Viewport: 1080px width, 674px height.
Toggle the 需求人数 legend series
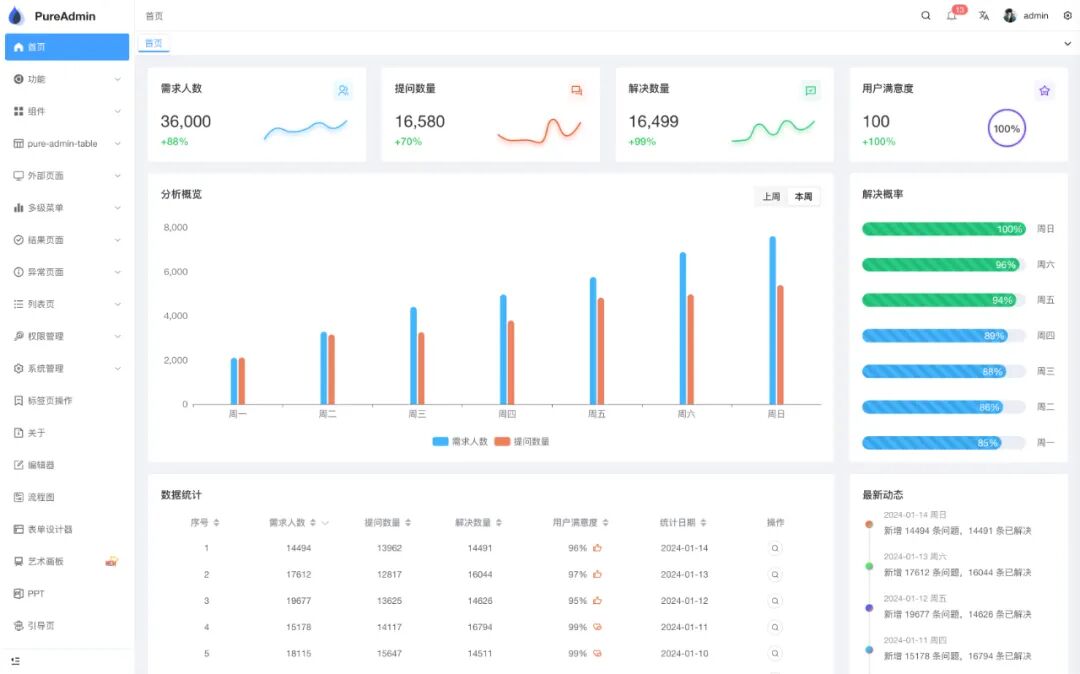pyautogui.click(x=459, y=441)
